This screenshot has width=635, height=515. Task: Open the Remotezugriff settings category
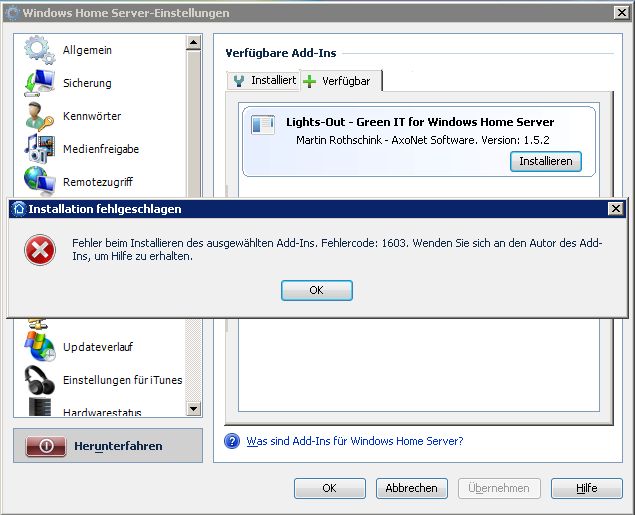click(98, 182)
